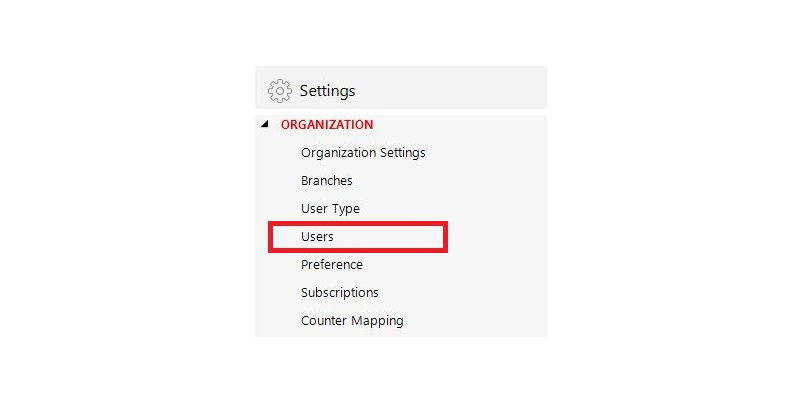Click the black disclosure arrow beside ORGANIZATION
Screen dimensions: 800x400
(x=264, y=124)
